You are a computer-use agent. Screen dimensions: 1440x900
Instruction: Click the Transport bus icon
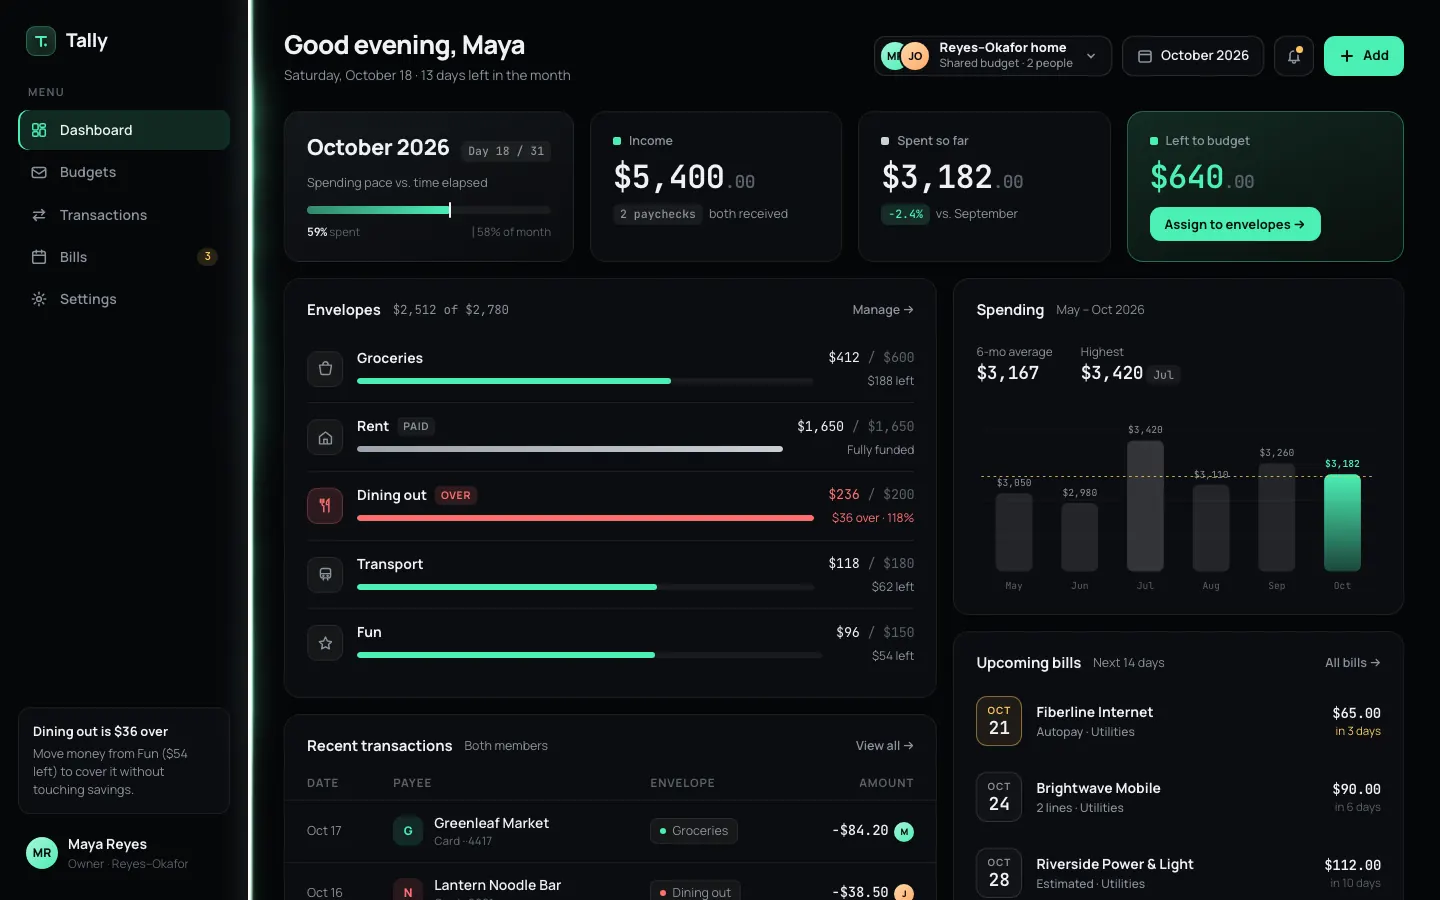pos(325,574)
